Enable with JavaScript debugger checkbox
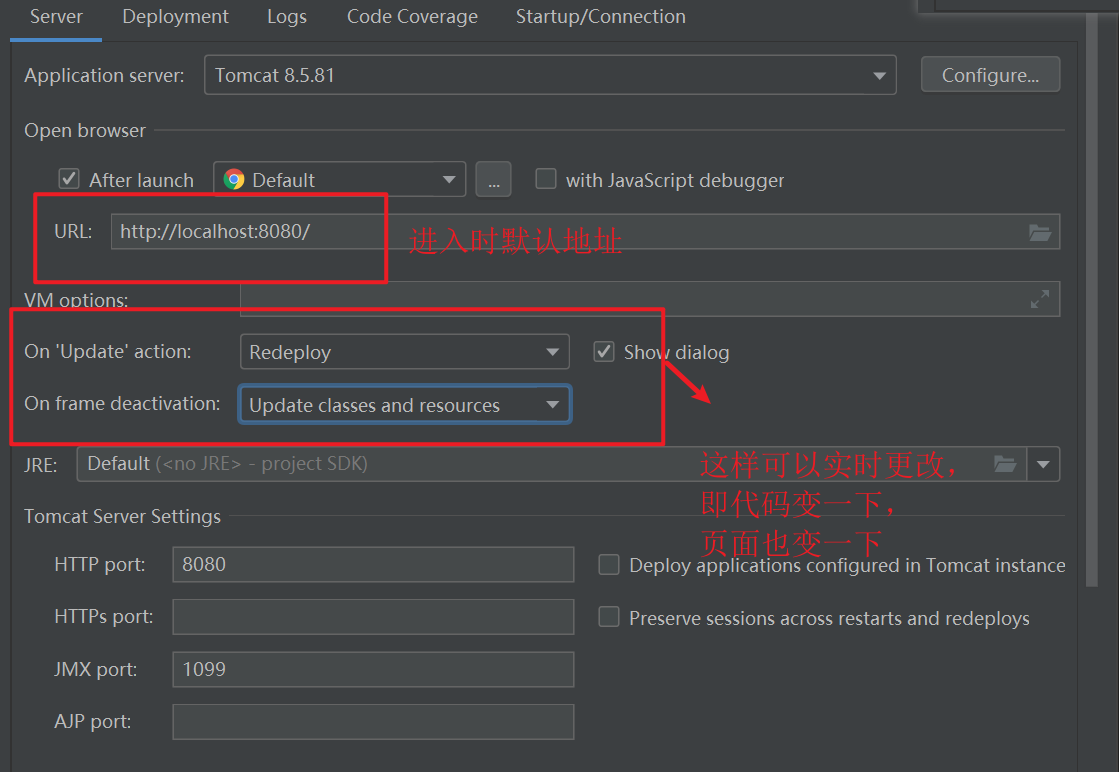The width and height of the screenshot is (1119, 772). click(546, 178)
